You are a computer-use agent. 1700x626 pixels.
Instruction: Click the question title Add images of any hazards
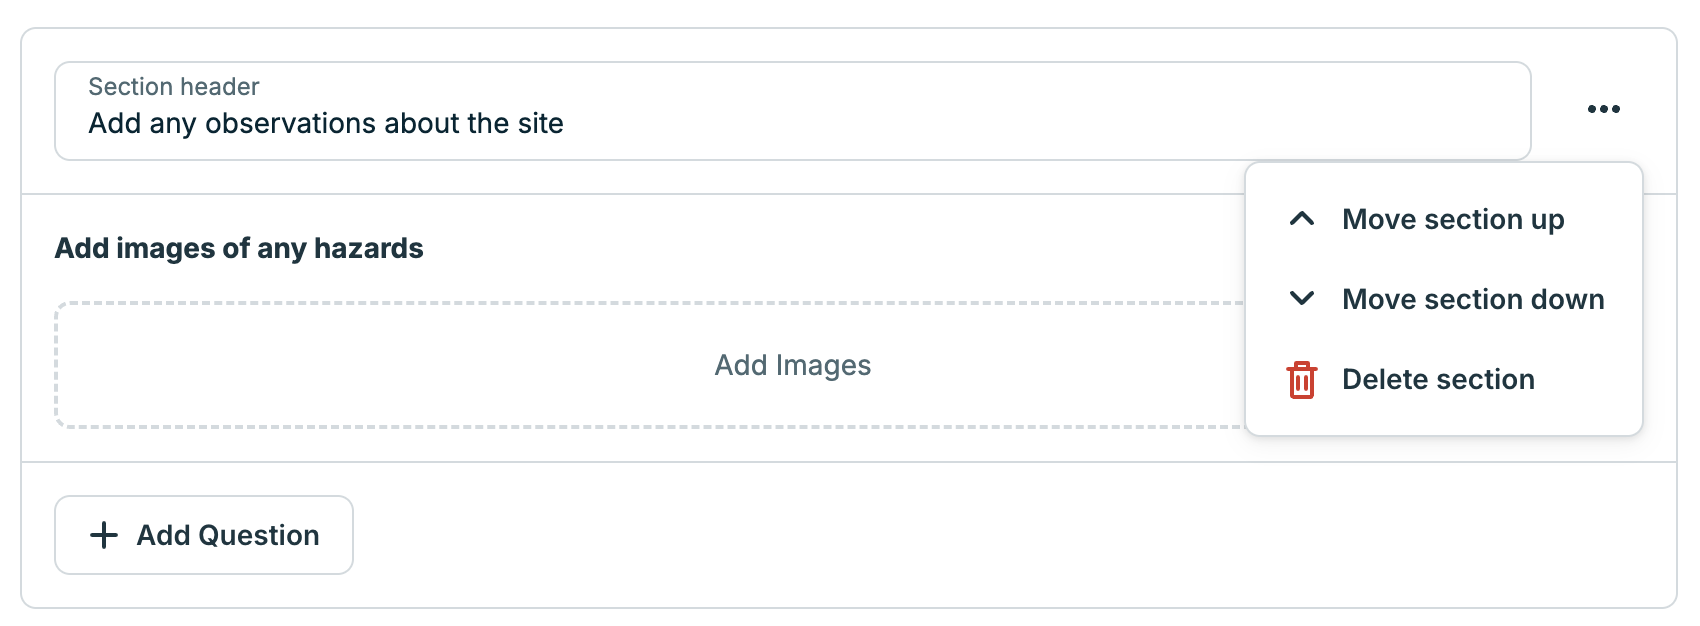(x=238, y=248)
